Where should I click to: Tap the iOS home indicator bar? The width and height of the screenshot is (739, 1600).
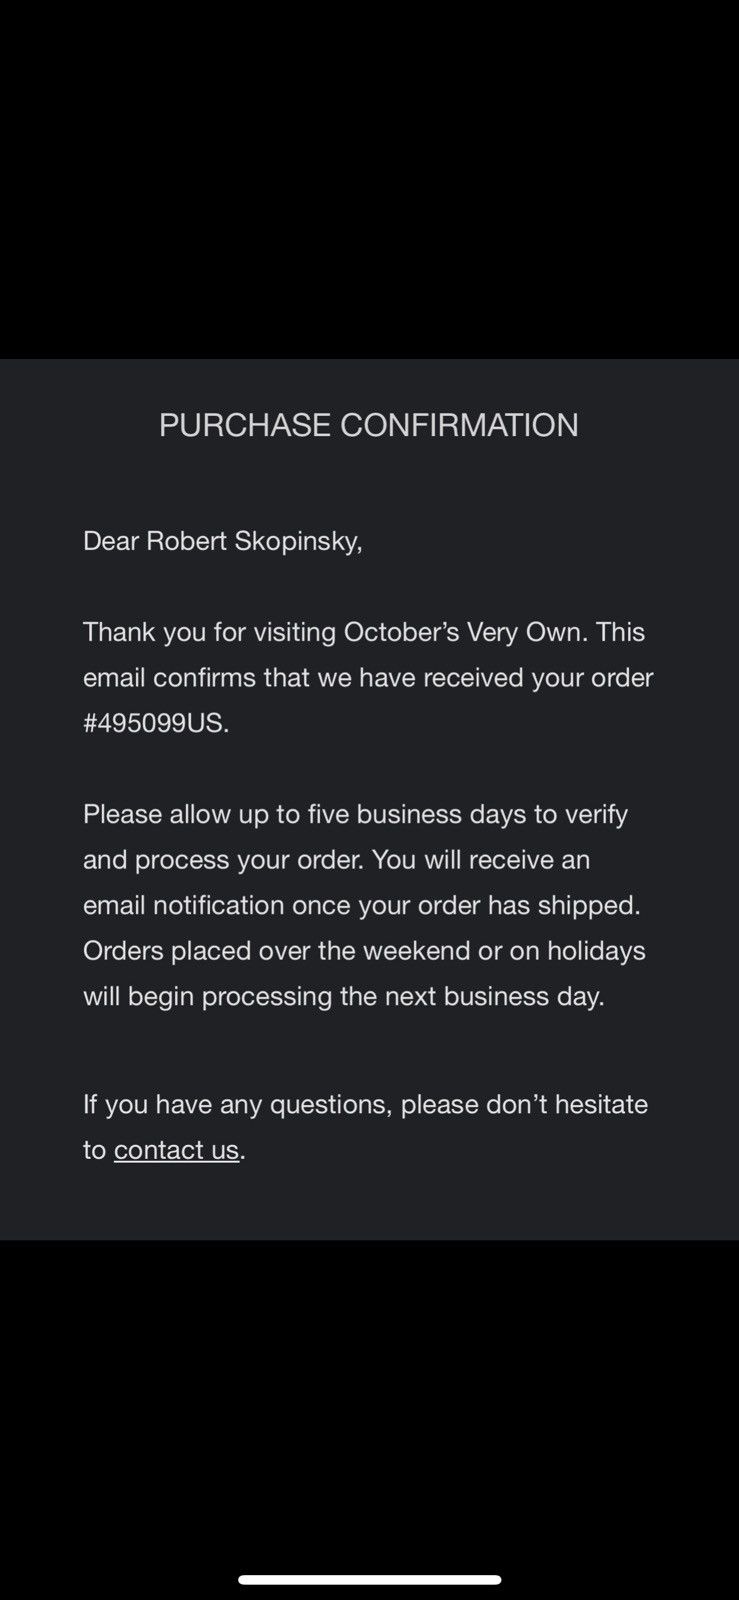(369, 1580)
